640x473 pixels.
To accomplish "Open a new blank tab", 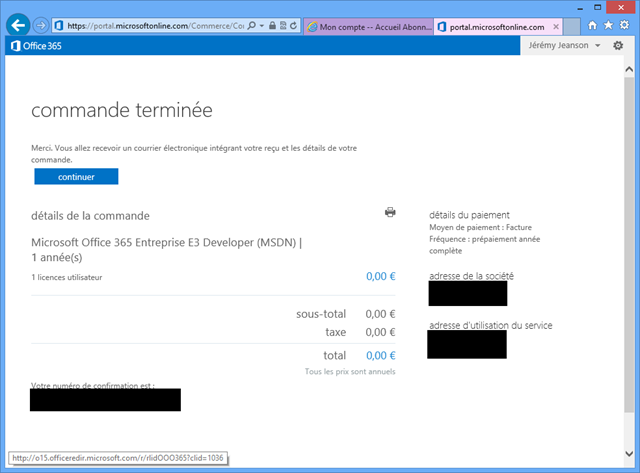I will [x=572, y=27].
